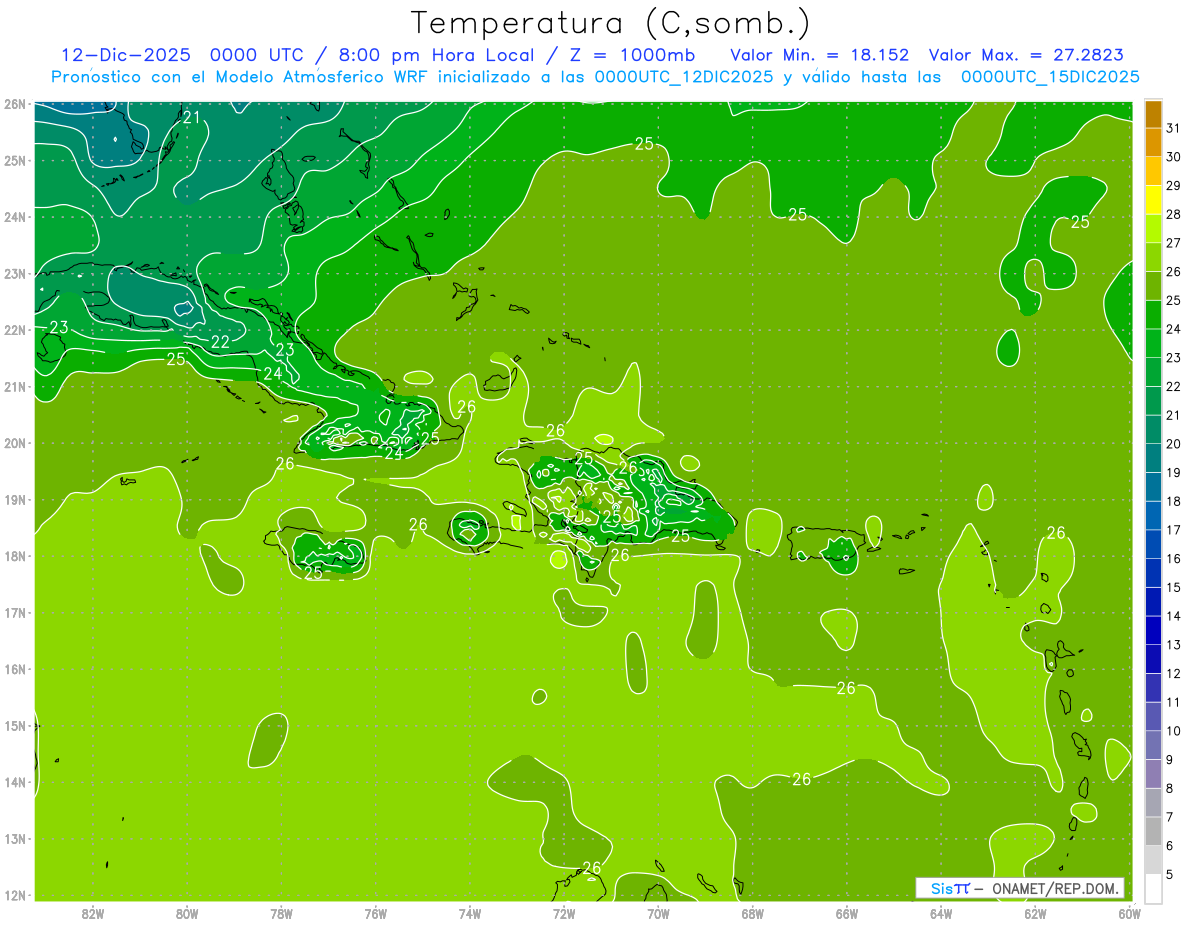The height and width of the screenshot is (927, 1200).
Task: Click the 17N latitude axis label
Action: (15, 612)
